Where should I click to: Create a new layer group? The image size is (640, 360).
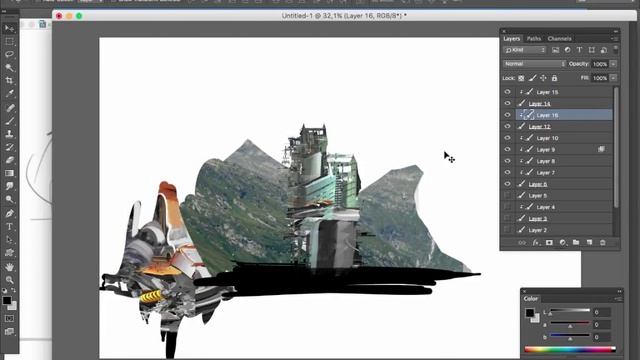pyautogui.click(x=576, y=242)
